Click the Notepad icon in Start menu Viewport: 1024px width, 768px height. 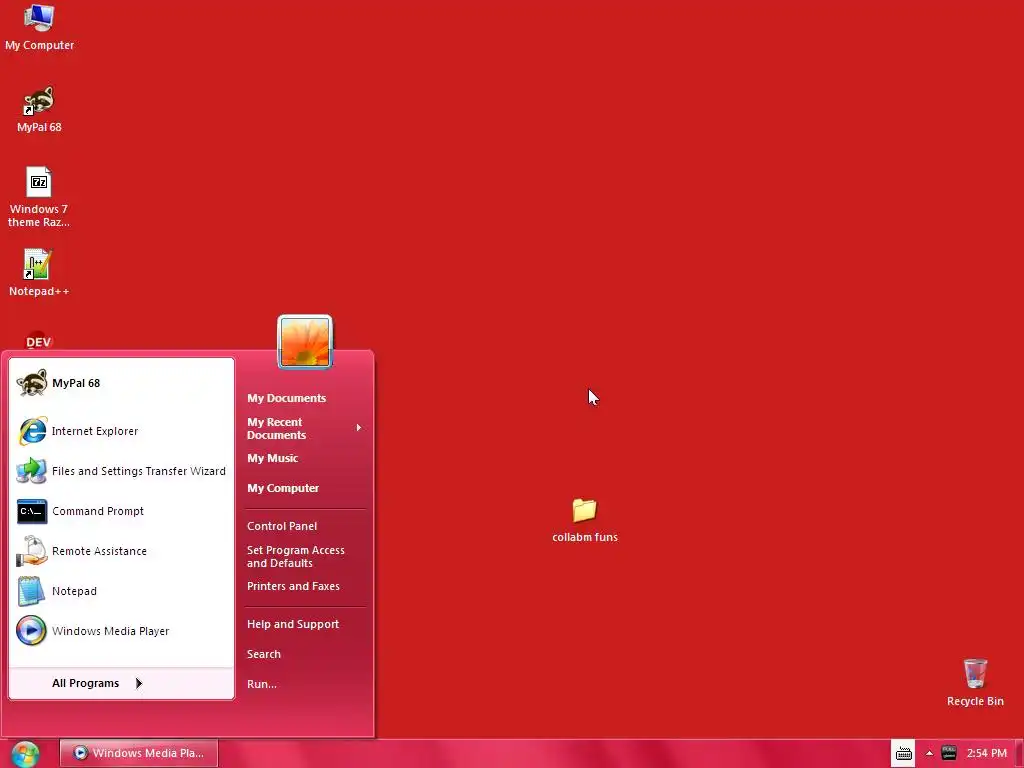coord(31,591)
